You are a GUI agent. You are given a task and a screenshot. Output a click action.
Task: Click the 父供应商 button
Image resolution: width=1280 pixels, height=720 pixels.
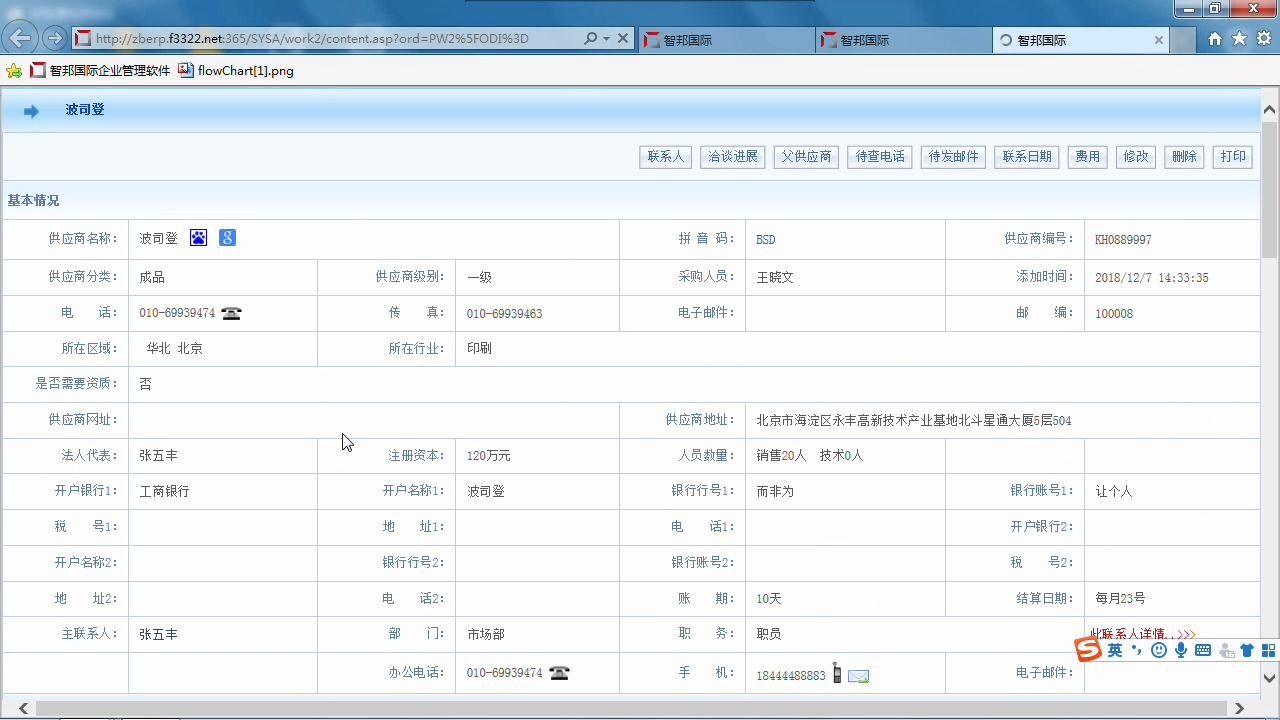pyautogui.click(x=806, y=157)
